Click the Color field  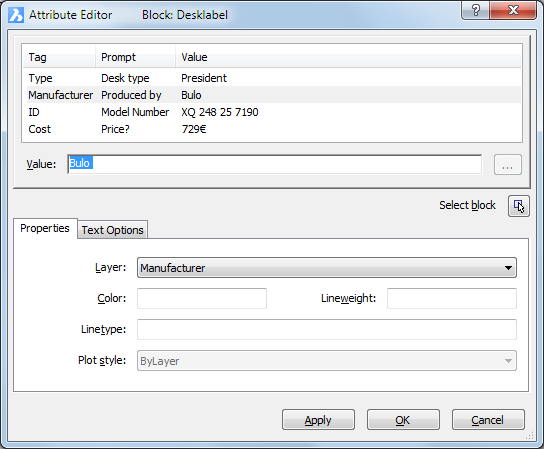tap(202, 298)
